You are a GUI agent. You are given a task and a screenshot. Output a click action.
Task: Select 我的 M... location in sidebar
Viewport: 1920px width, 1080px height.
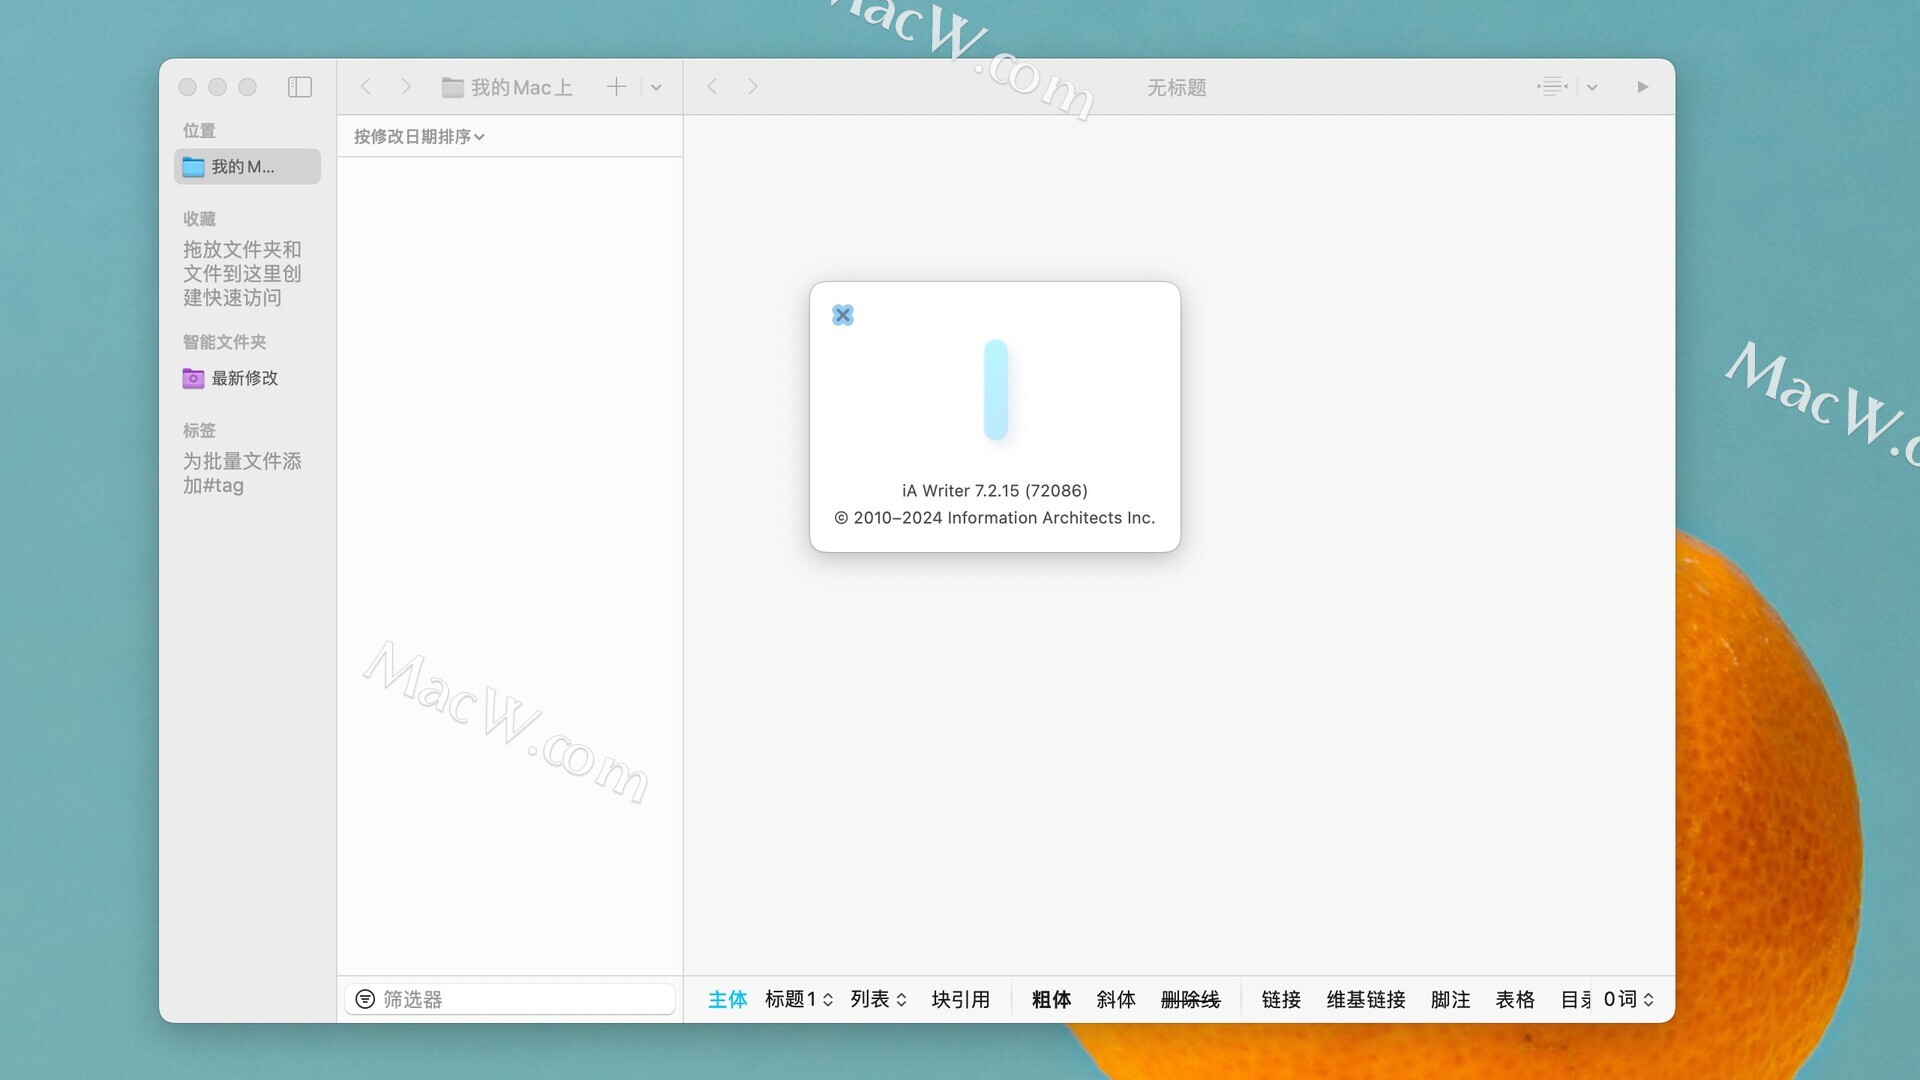pyautogui.click(x=247, y=167)
